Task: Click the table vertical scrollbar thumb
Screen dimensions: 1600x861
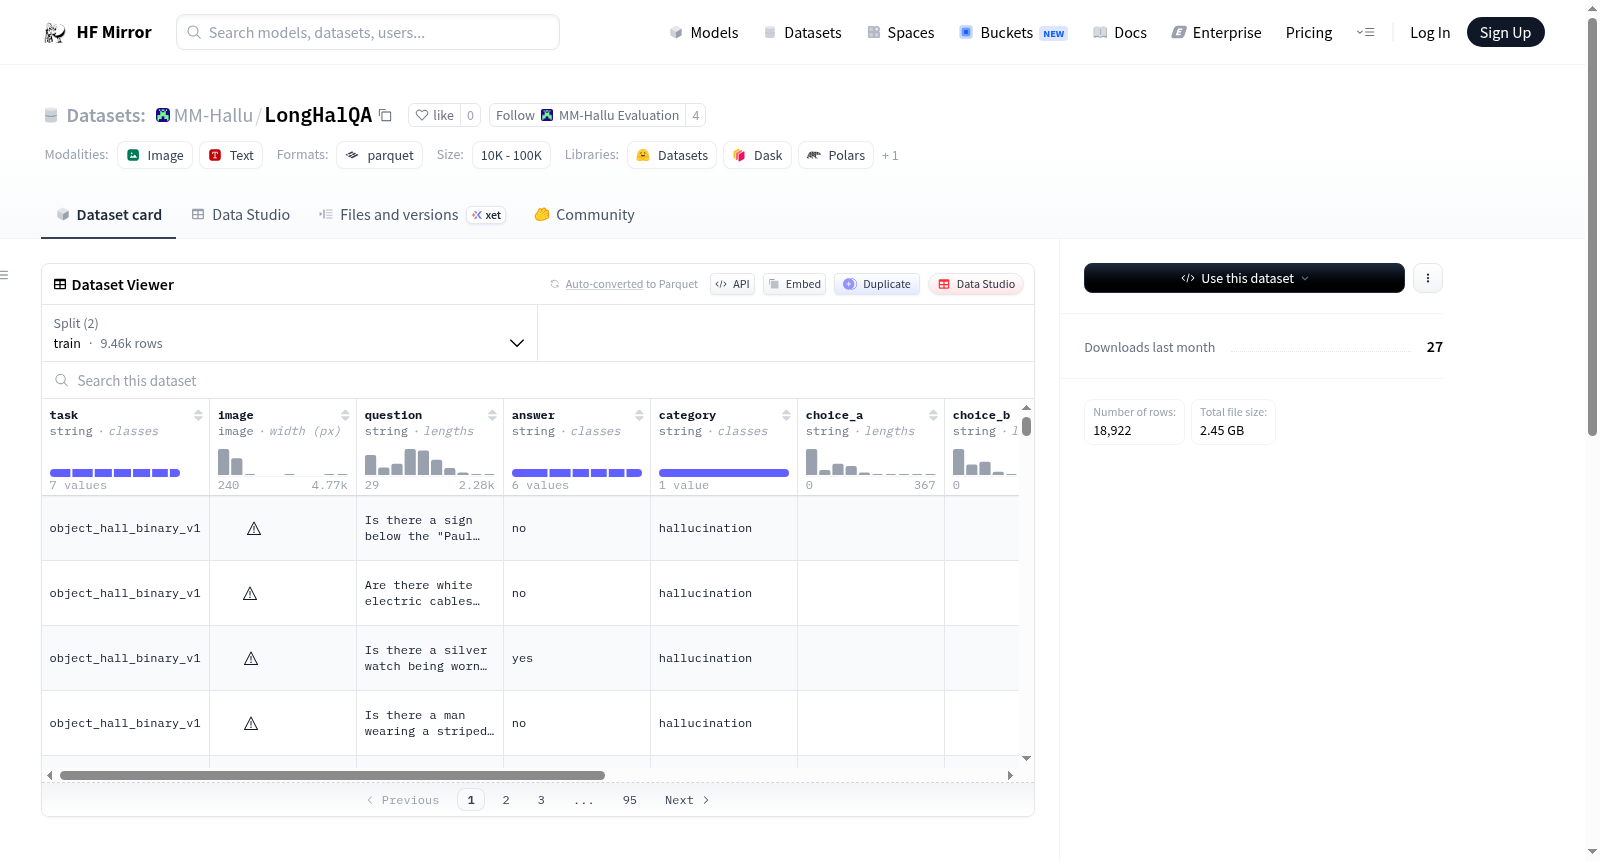Action: (1026, 426)
